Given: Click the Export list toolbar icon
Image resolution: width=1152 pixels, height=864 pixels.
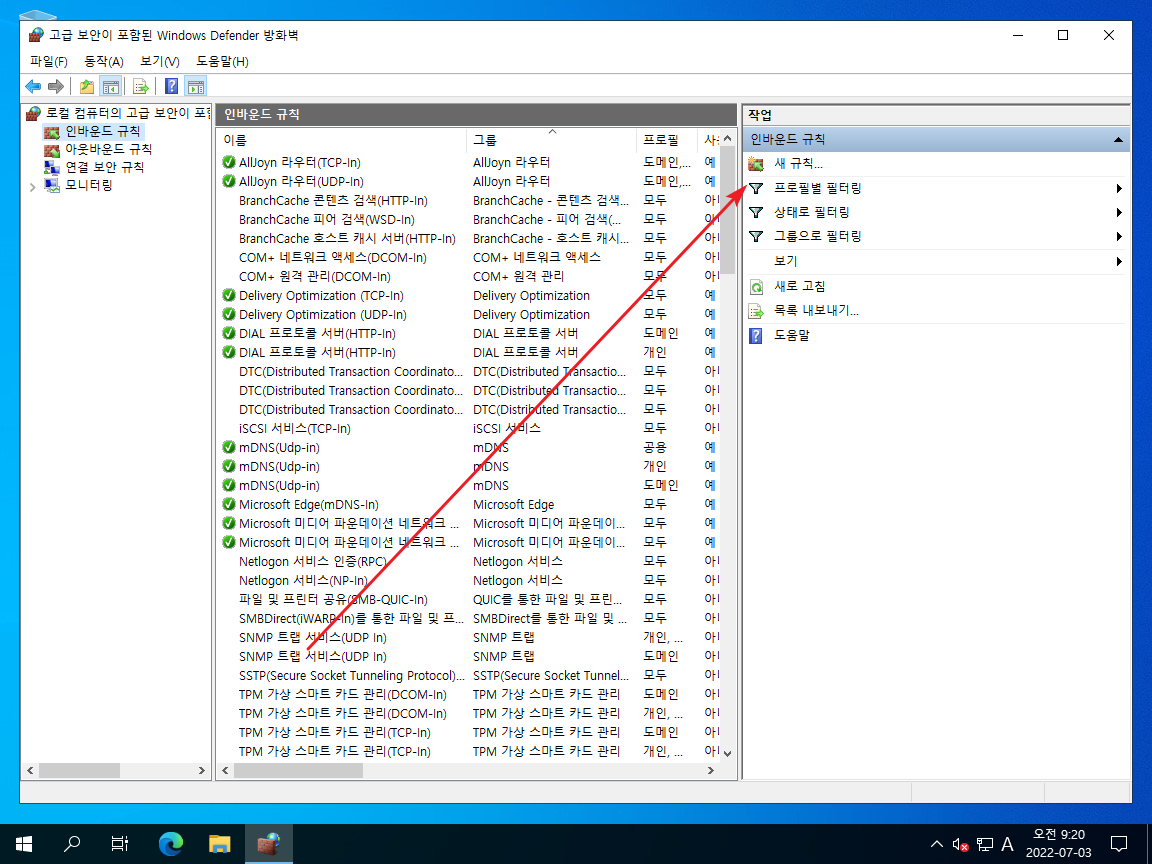Looking at the screenshot, I should click(x=141, y=87).
